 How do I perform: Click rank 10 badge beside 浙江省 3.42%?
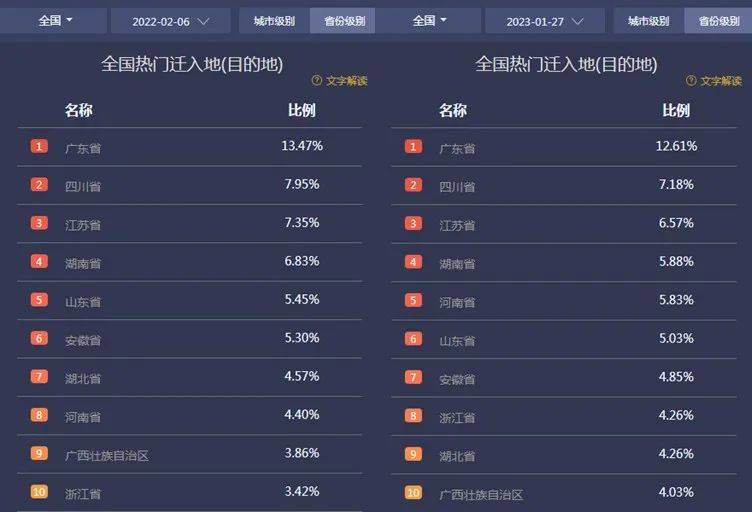[x=39, y=492]
